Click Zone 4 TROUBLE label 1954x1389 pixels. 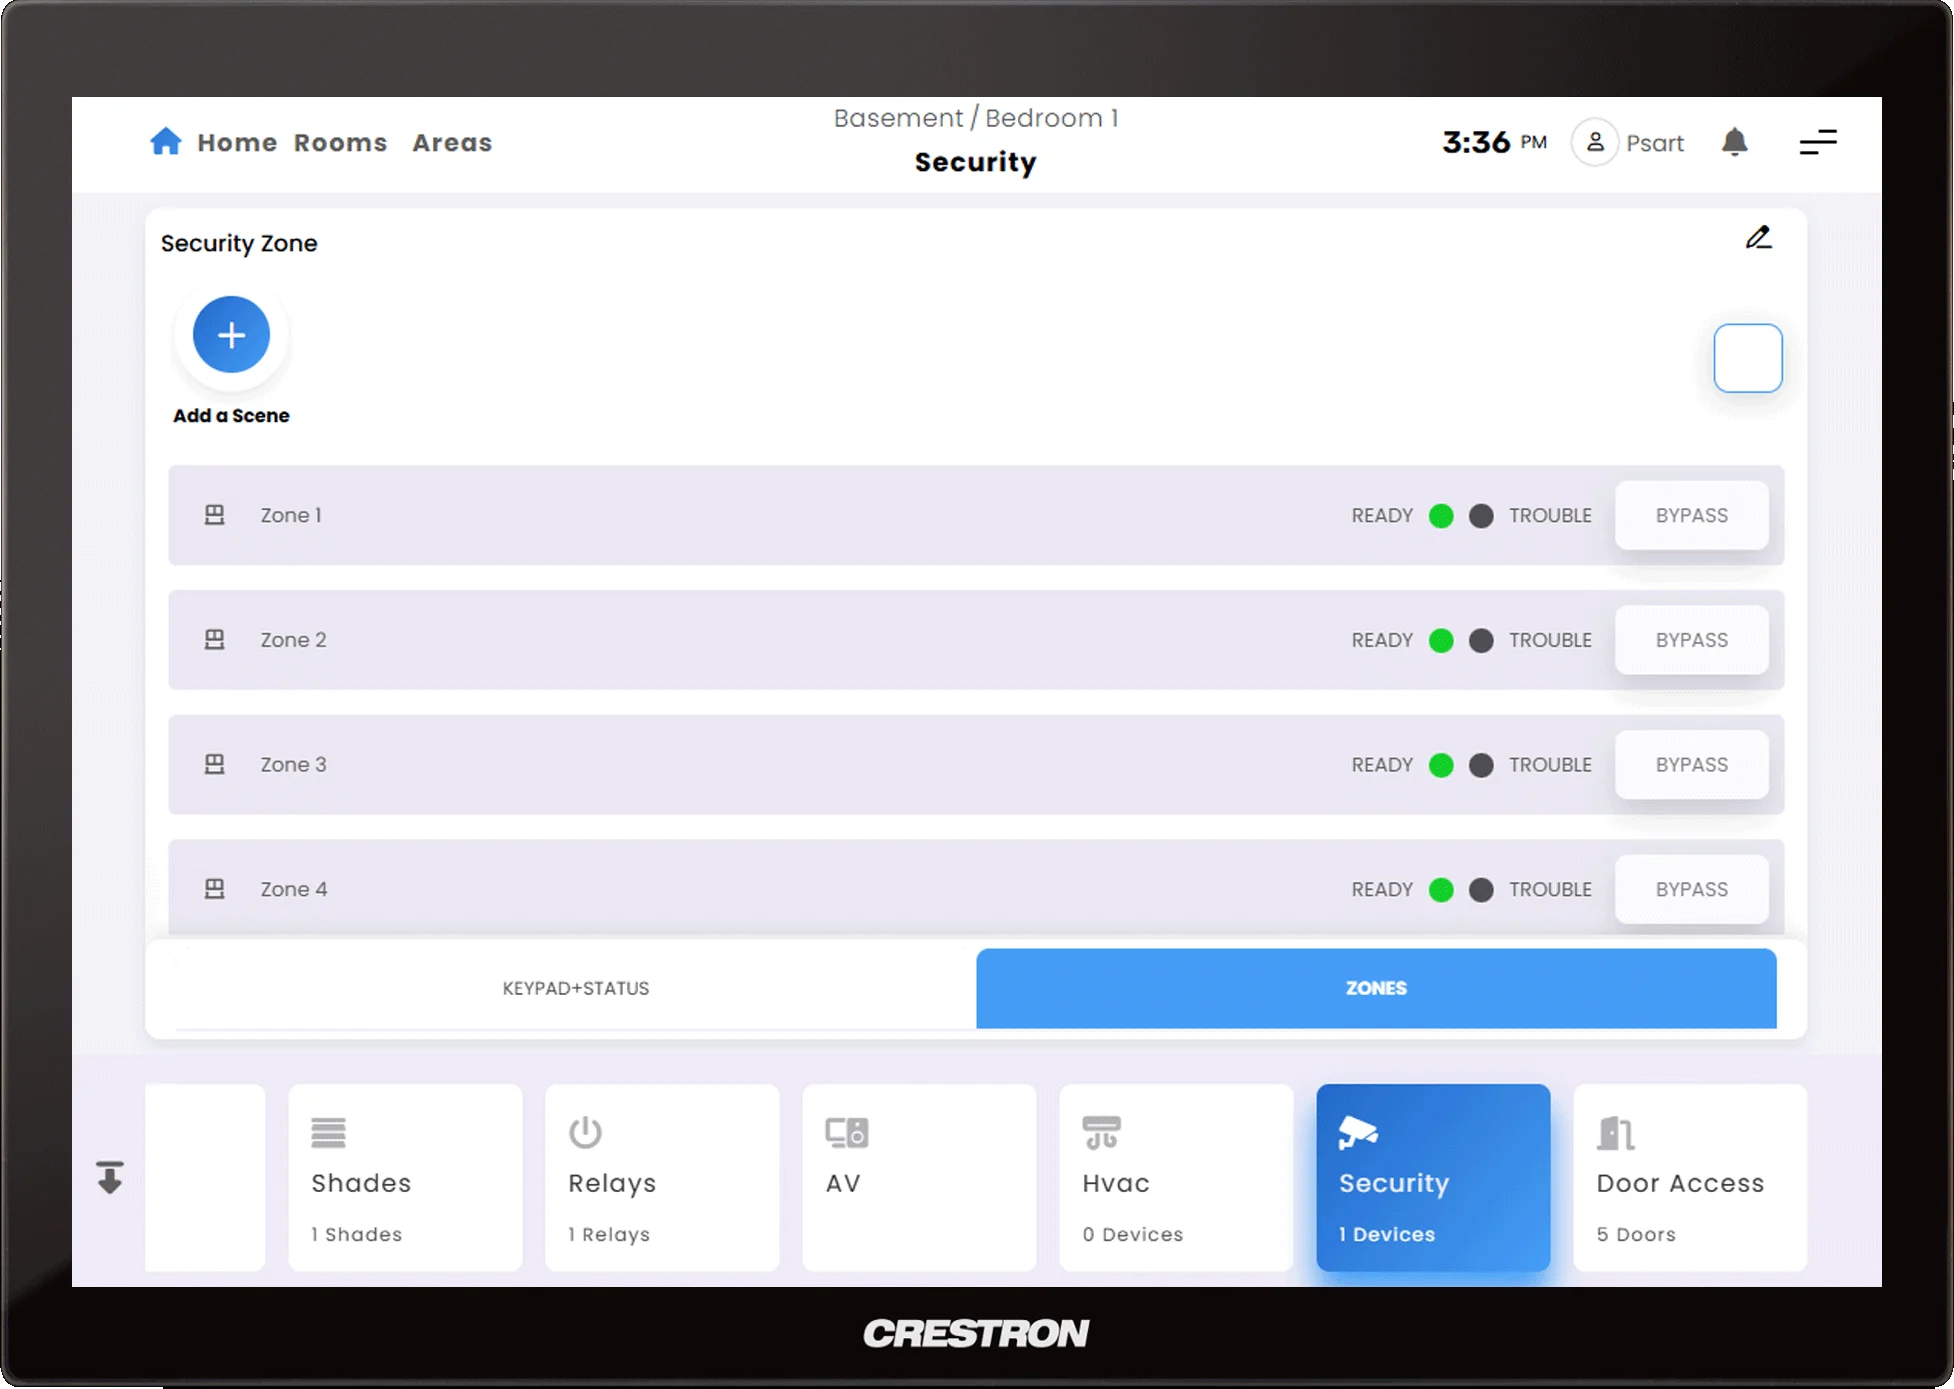coord(1550,889)
